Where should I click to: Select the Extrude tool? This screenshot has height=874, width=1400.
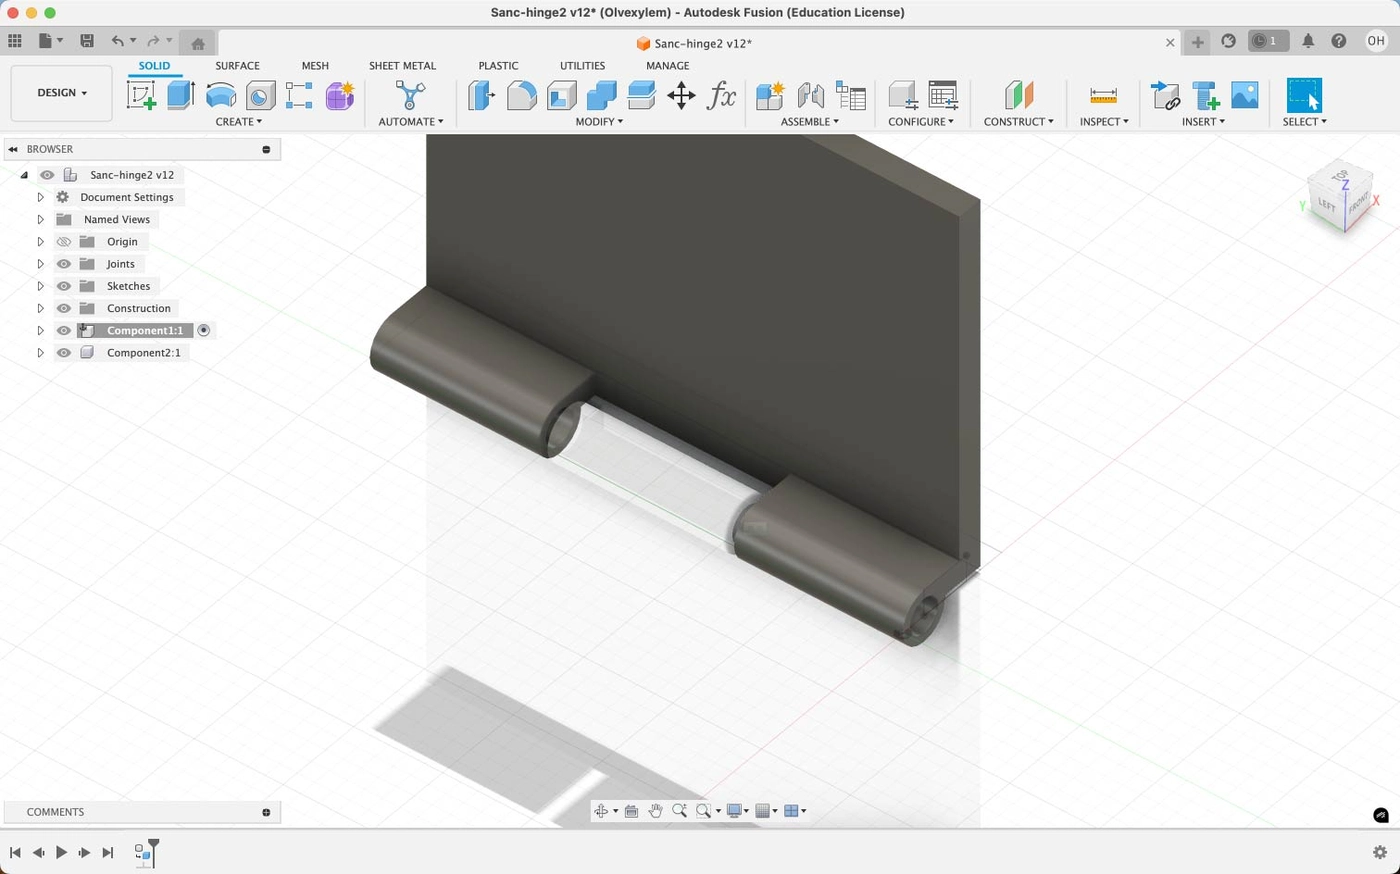click(x=181, y=95)
